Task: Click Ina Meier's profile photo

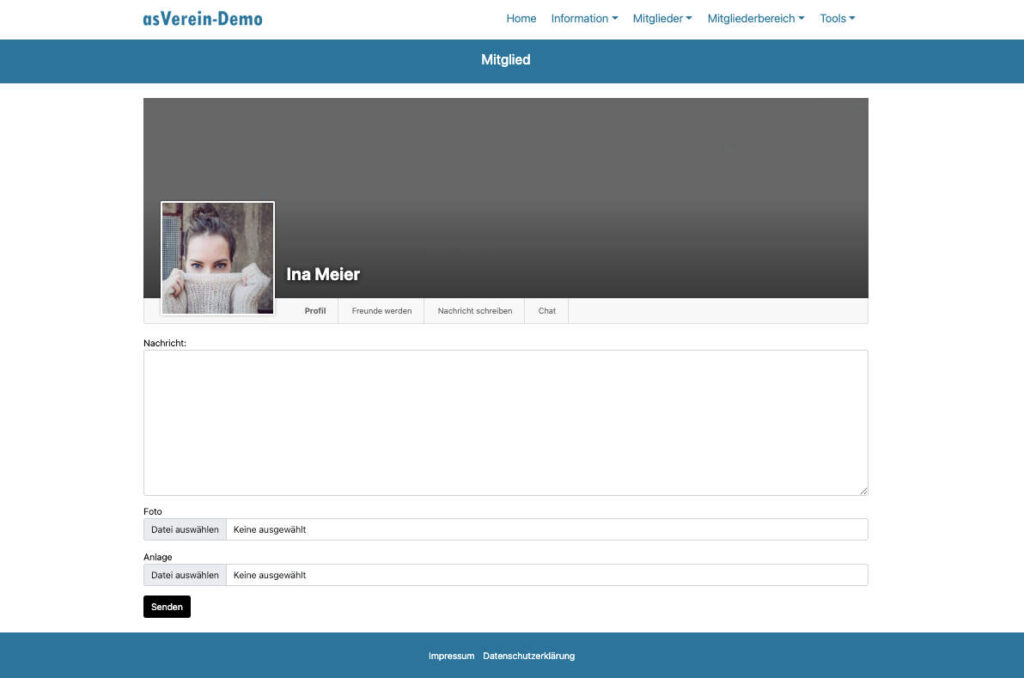Action: [217, 258]
